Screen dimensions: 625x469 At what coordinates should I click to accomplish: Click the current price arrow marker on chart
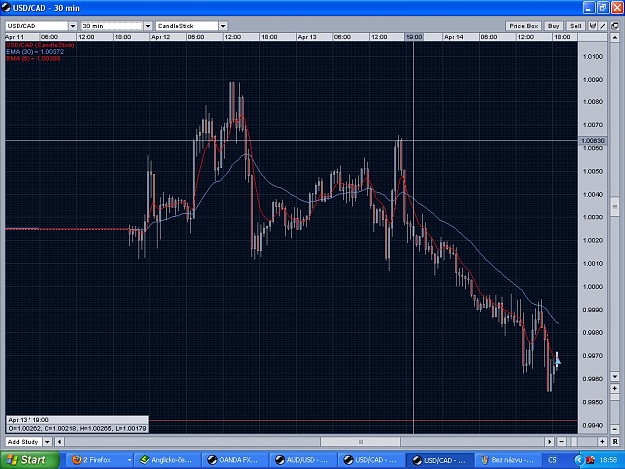click(558, 361)
